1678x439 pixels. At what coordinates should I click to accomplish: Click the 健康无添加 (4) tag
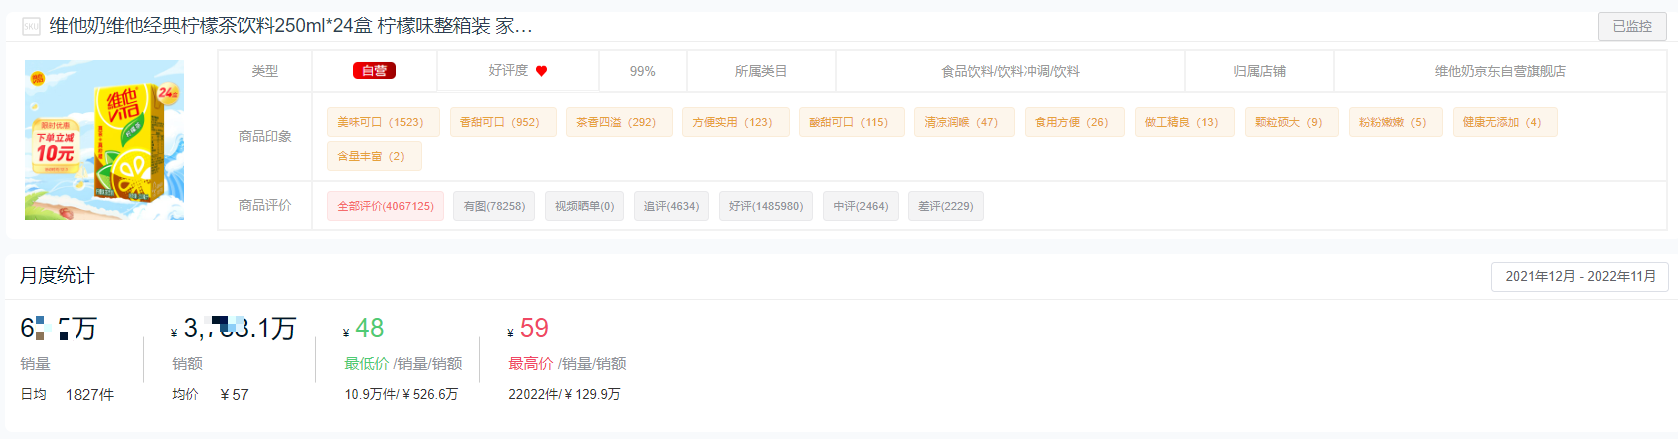pos(1504,122)
